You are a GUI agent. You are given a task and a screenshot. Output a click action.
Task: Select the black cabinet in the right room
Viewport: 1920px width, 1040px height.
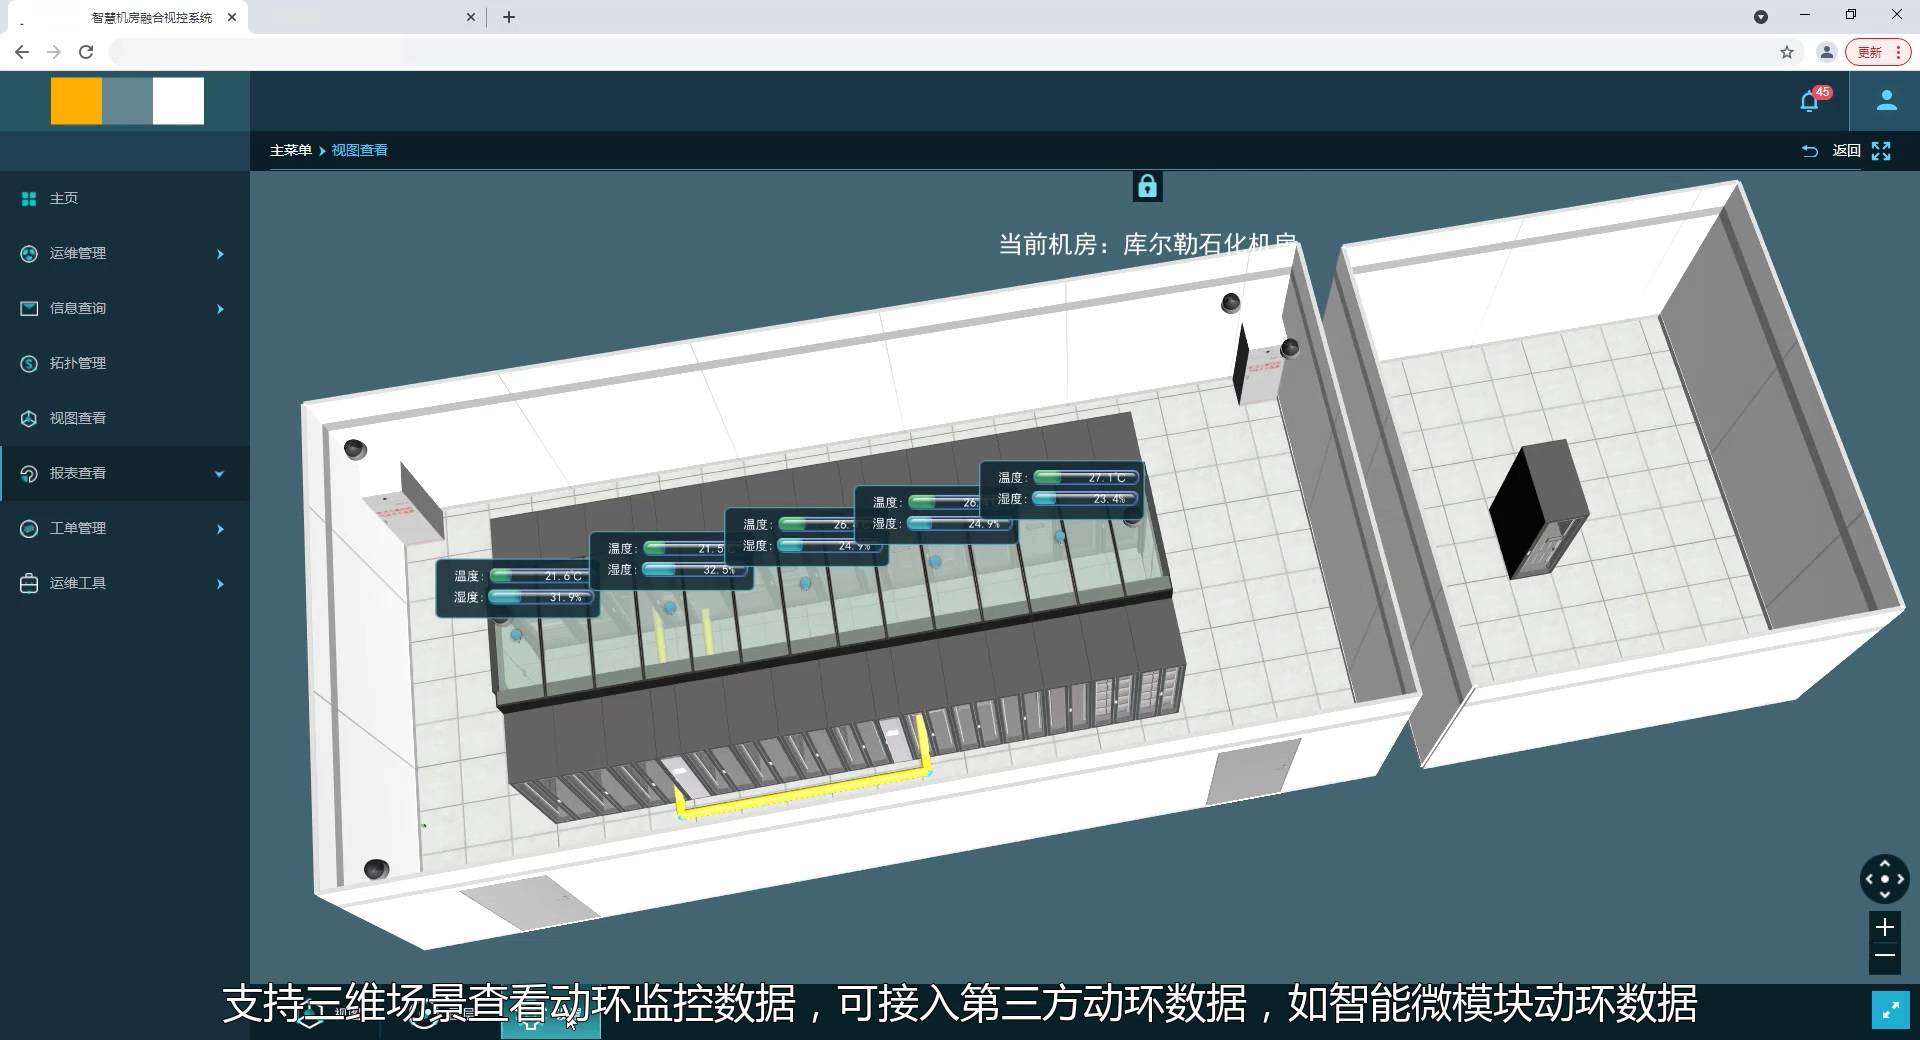[1538, 511]
